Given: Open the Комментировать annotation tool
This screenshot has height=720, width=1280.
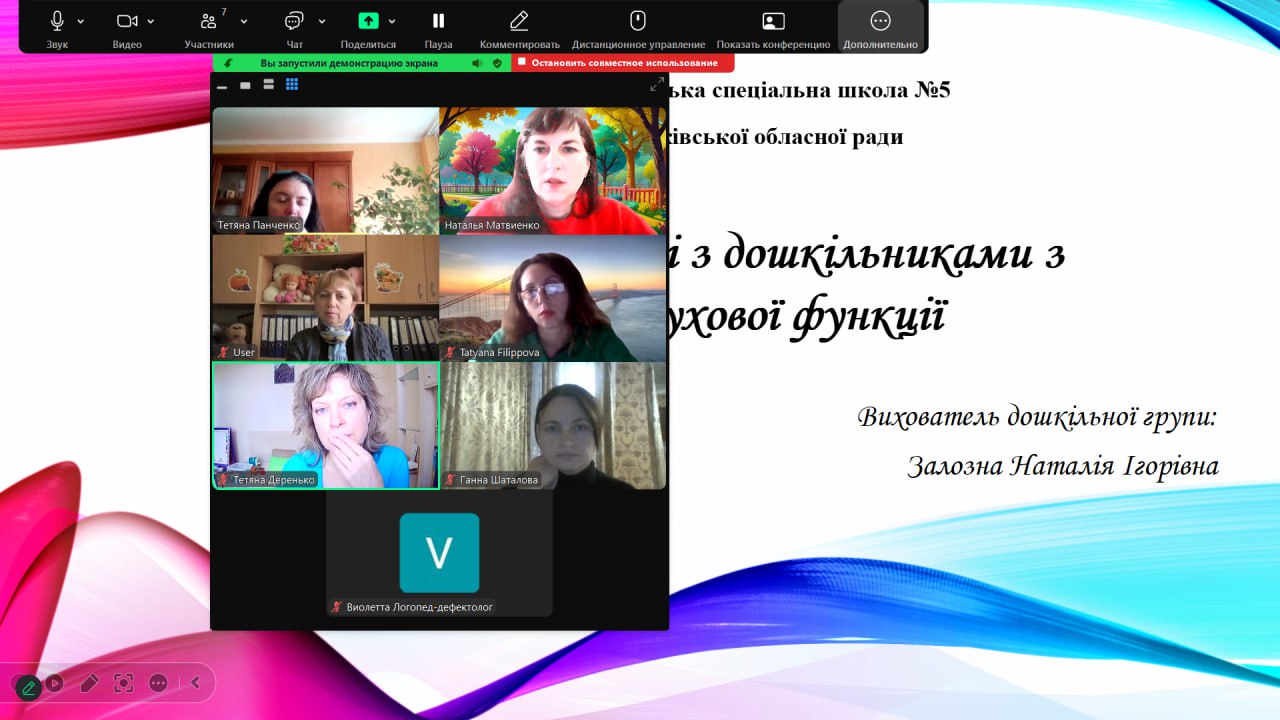Looking at the screenshot, I should click(x=519, y=21).
